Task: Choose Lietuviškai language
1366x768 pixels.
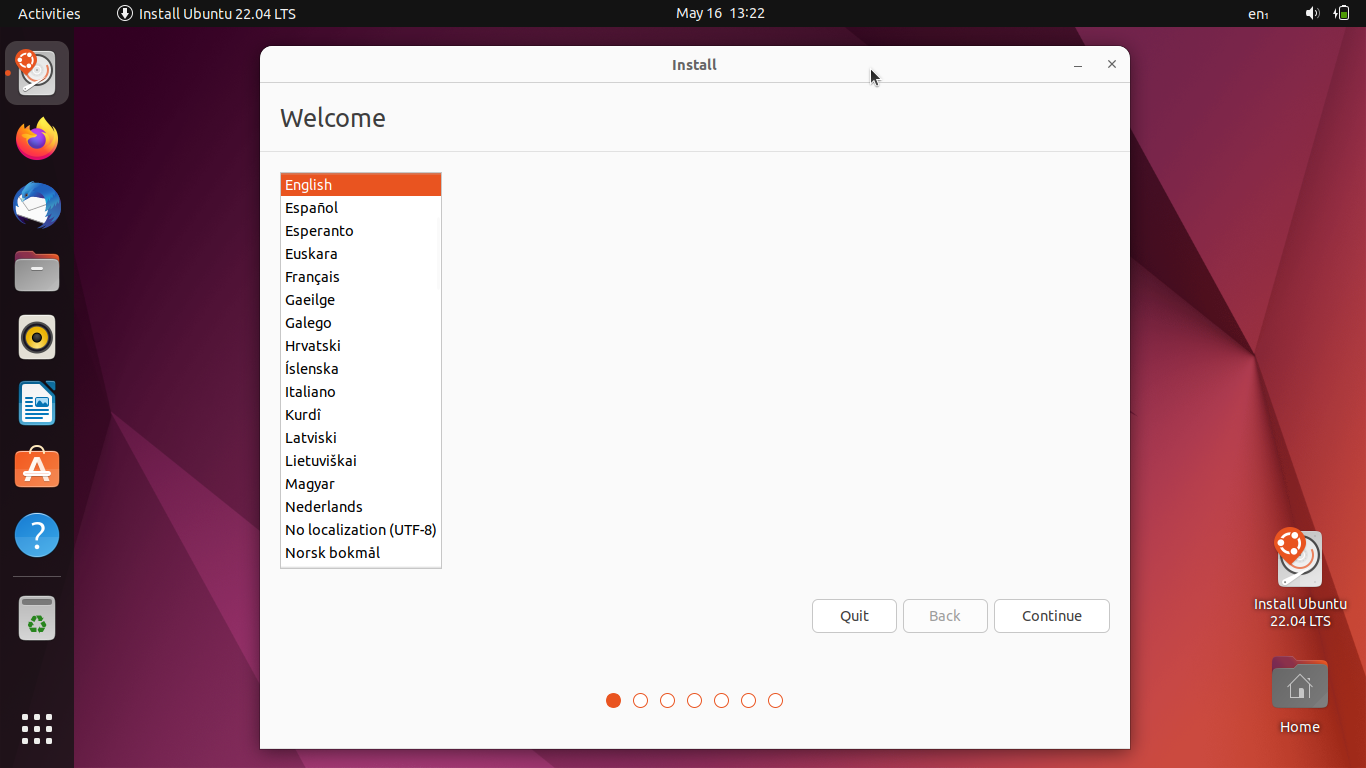Action: [x=361, y=461]
